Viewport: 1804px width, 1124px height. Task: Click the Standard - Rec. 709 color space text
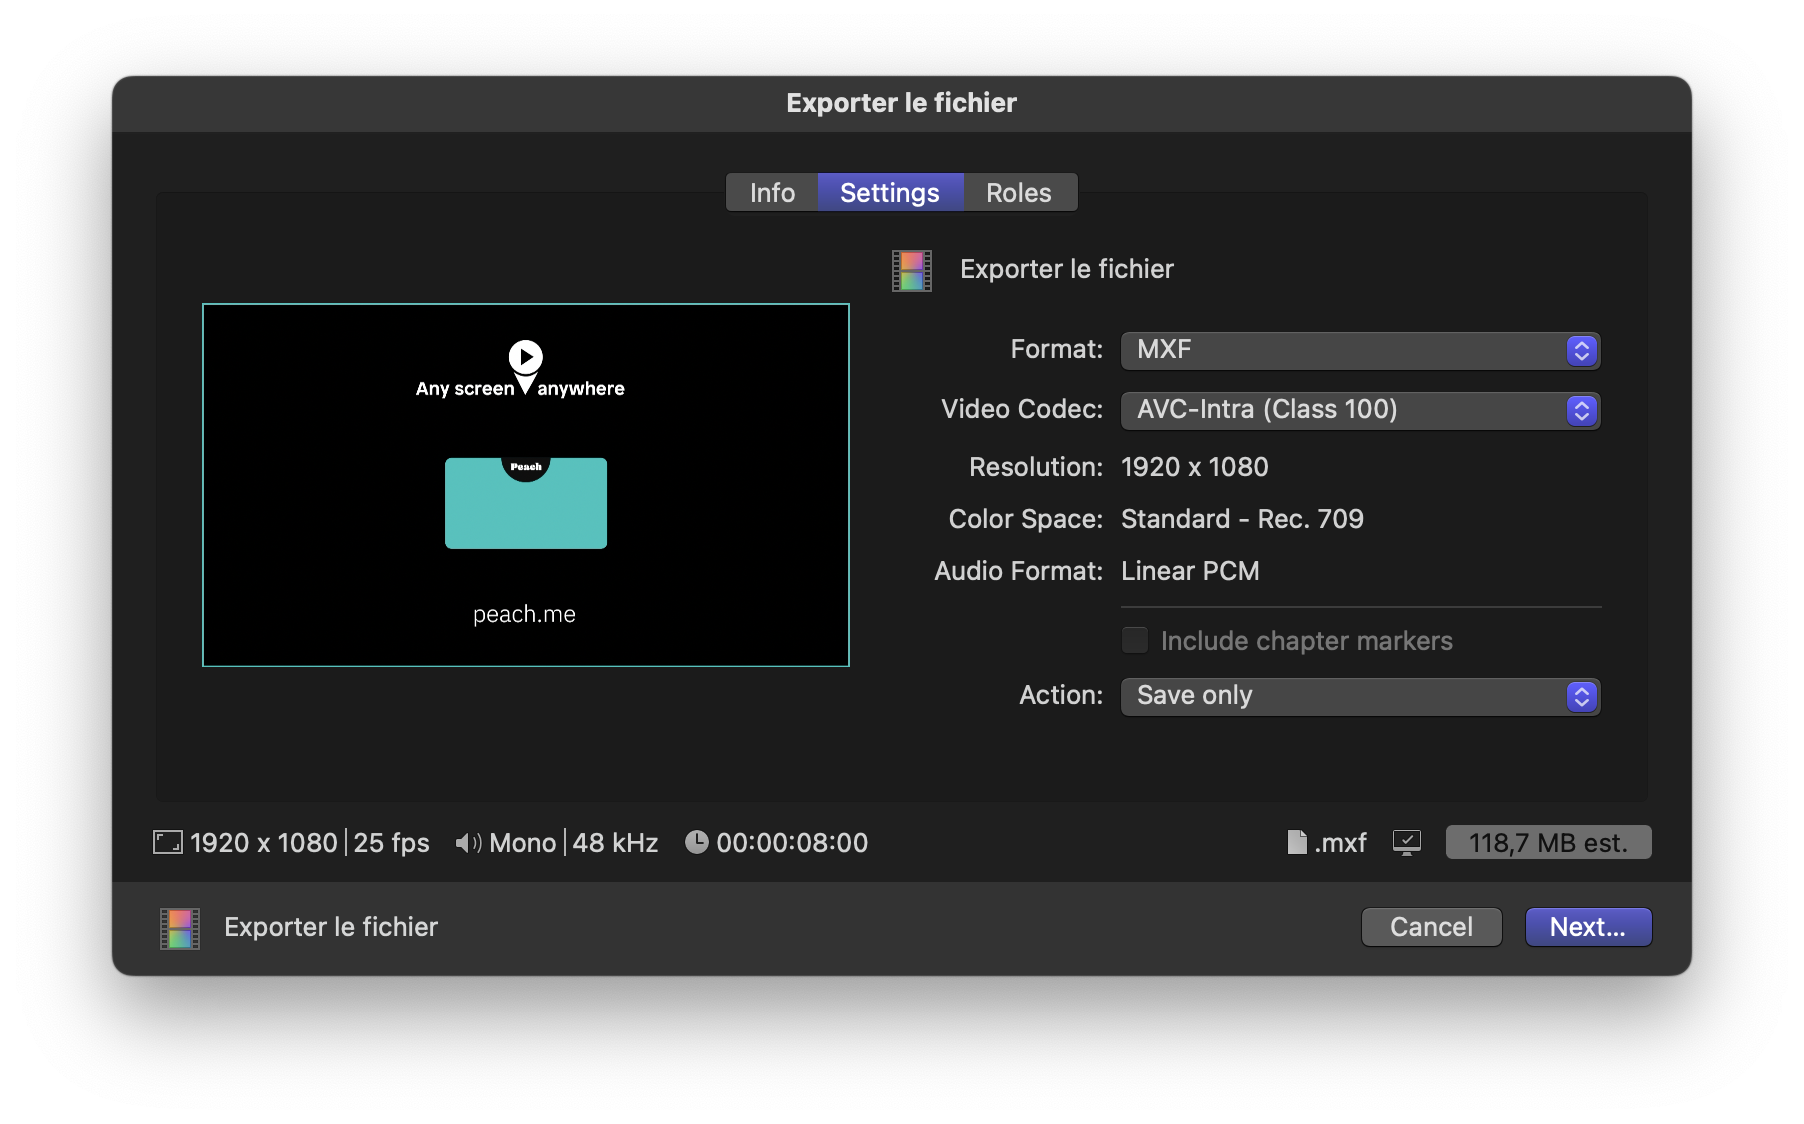pyautogui.click(x=1242, y=519)
